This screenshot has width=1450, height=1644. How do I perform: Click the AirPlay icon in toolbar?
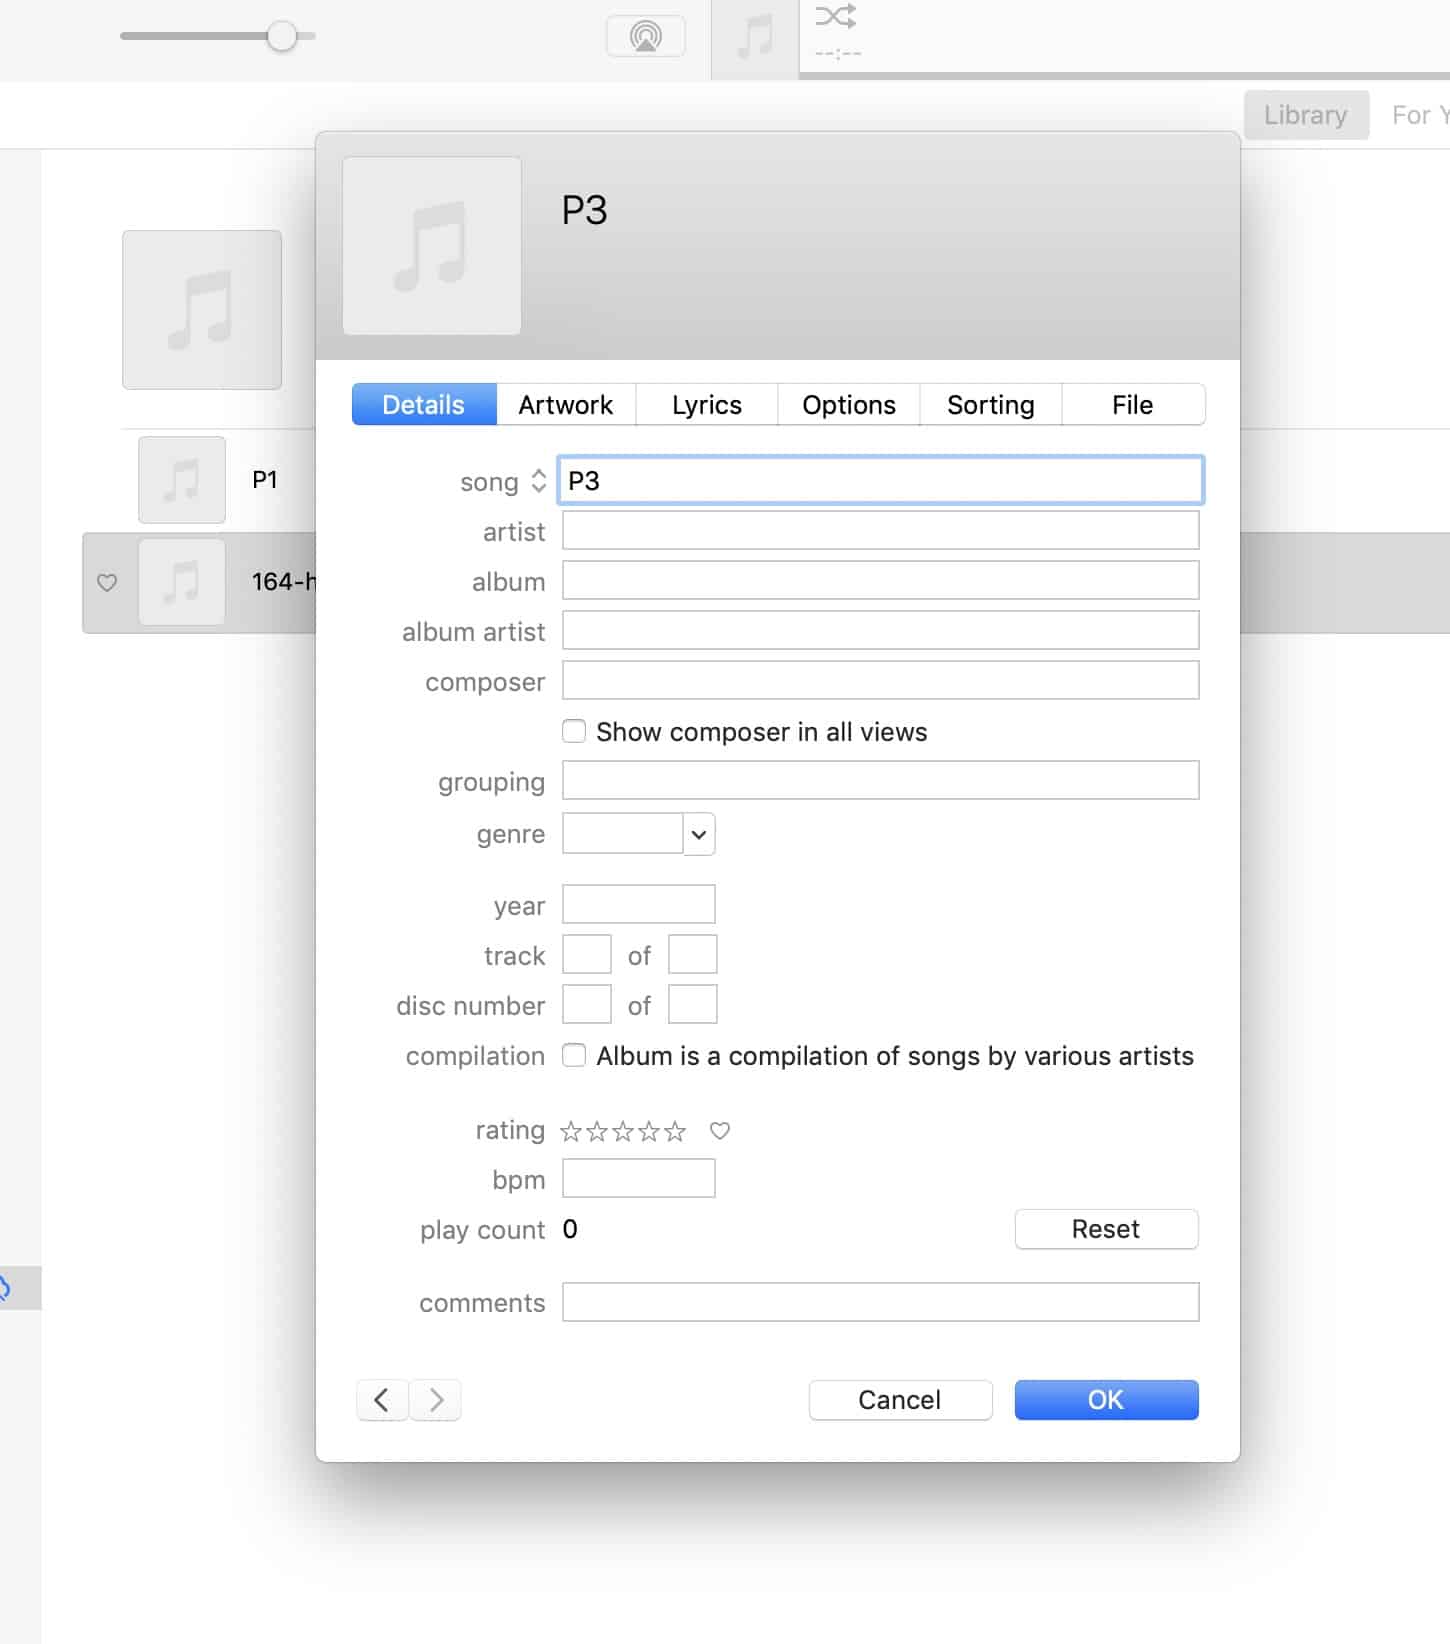pyautogui.click(x=645, y=37)
